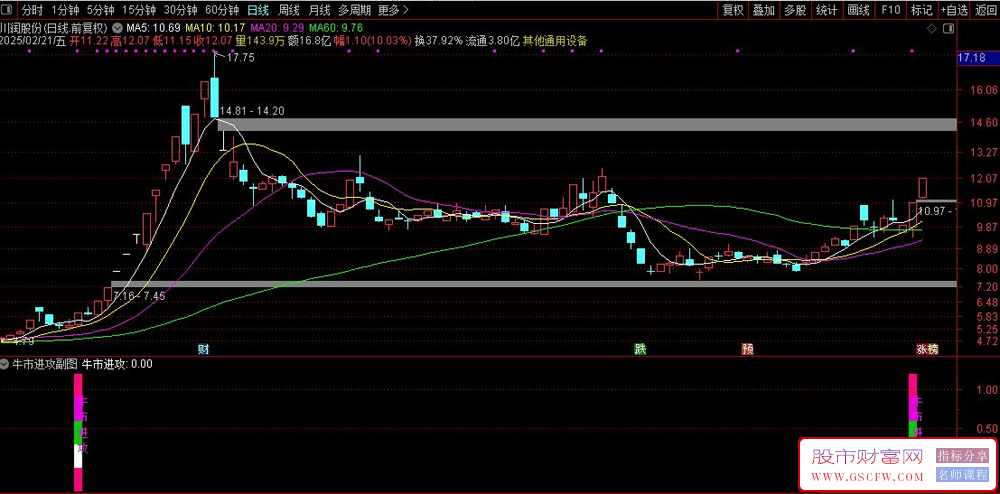Click the MA60: 9.76 indicator label
Image resolution: width=1000 pixels, height=494 pixels.
coord(336,28)
